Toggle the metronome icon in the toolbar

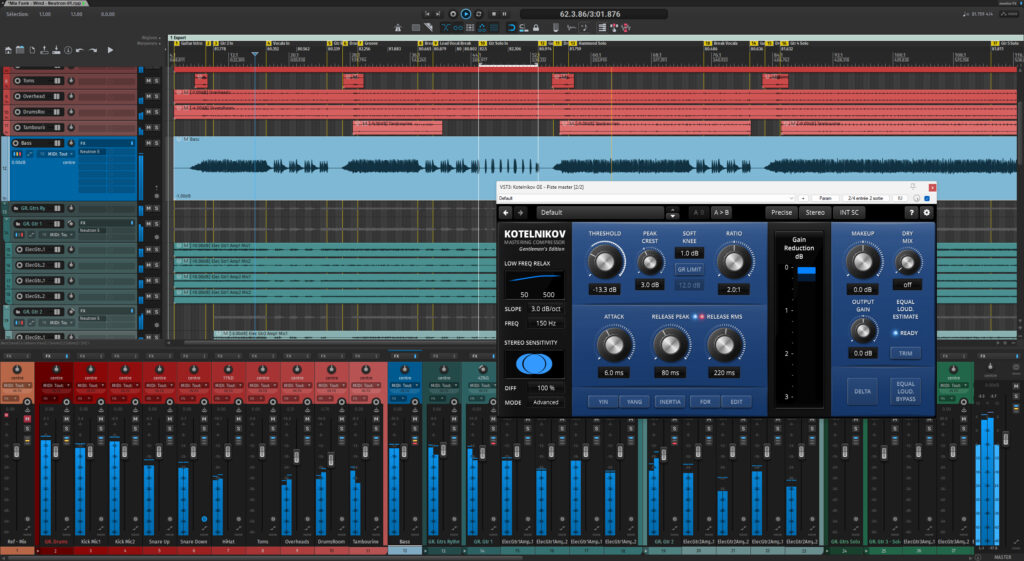pyautogui.click(x=398, y=27)
